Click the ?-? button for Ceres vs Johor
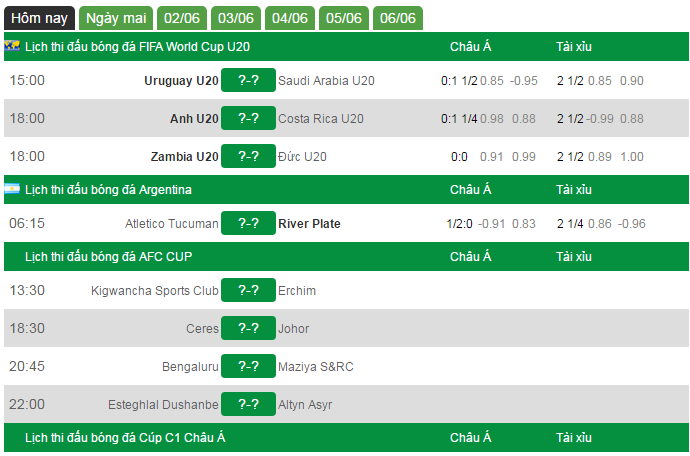Image resolution: width=690 pixels, height=456 pixels. pyautogui.click(x=248, y=328)
